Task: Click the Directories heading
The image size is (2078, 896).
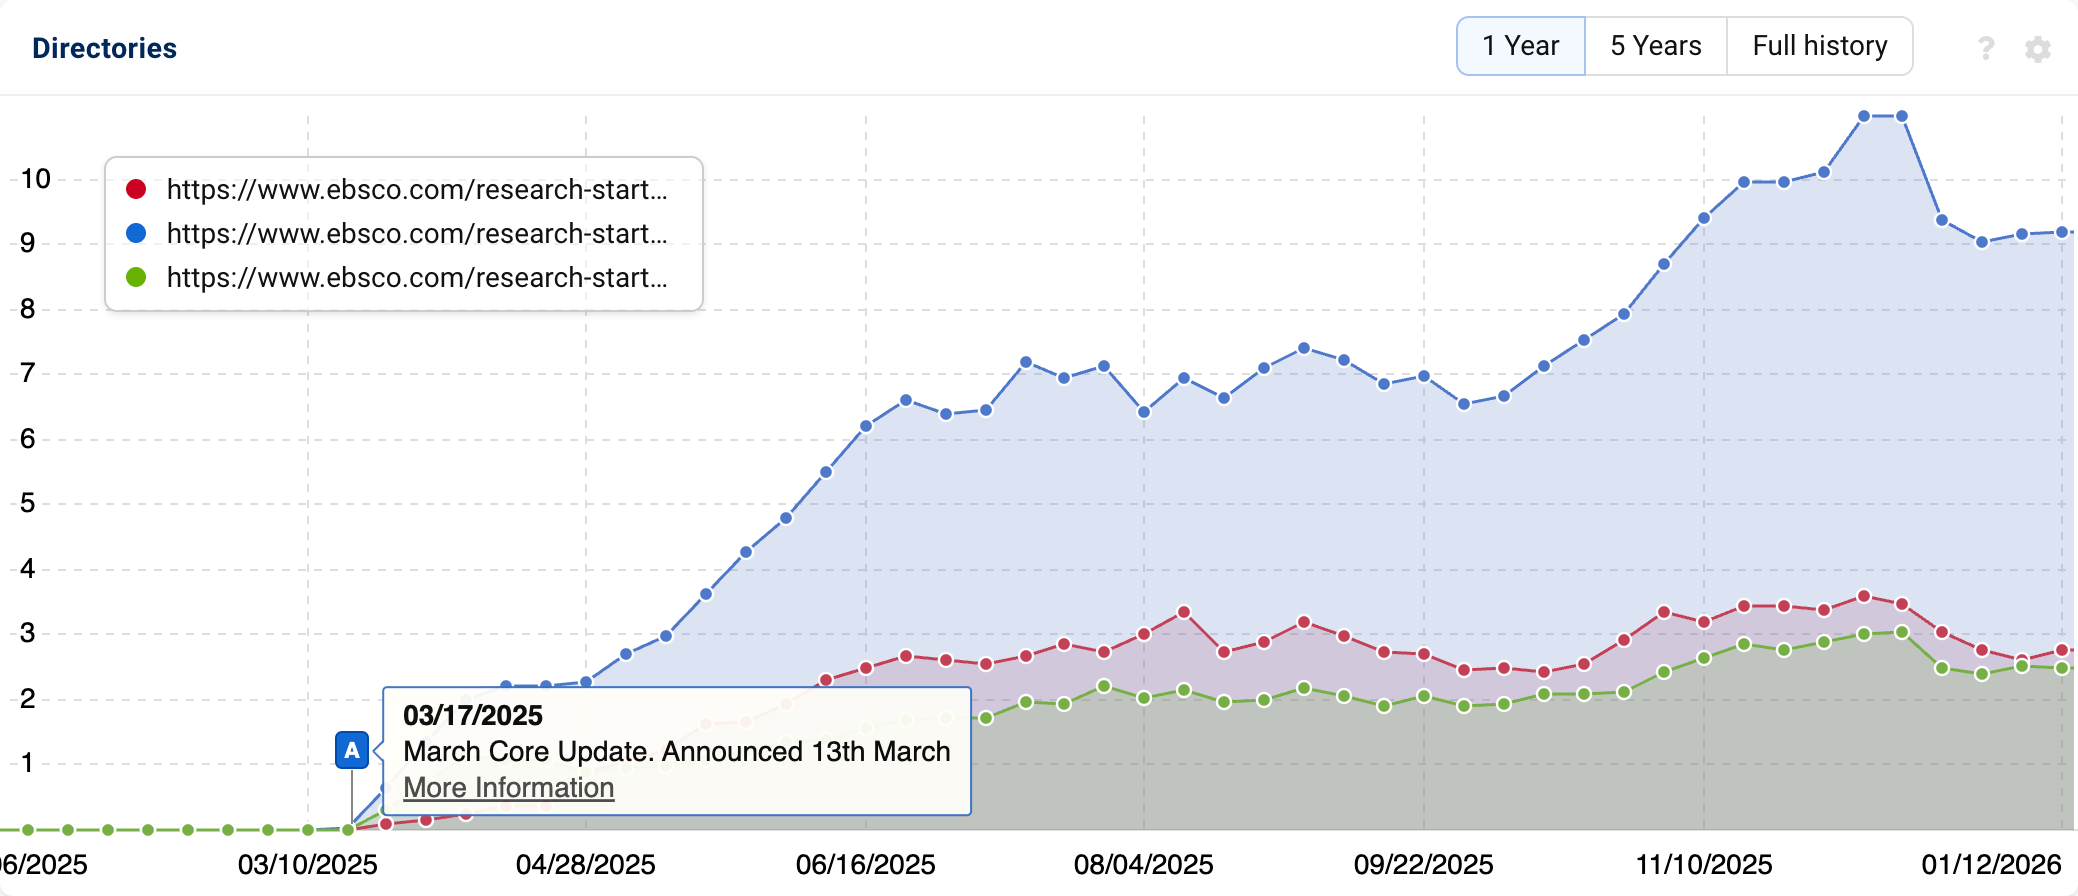Action: point(104,48)
